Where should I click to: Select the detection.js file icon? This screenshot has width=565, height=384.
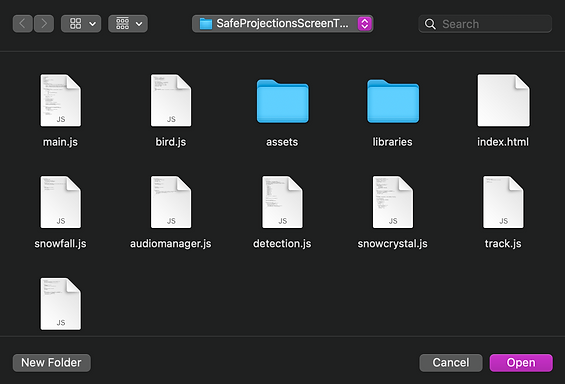[x=282, y=202]
